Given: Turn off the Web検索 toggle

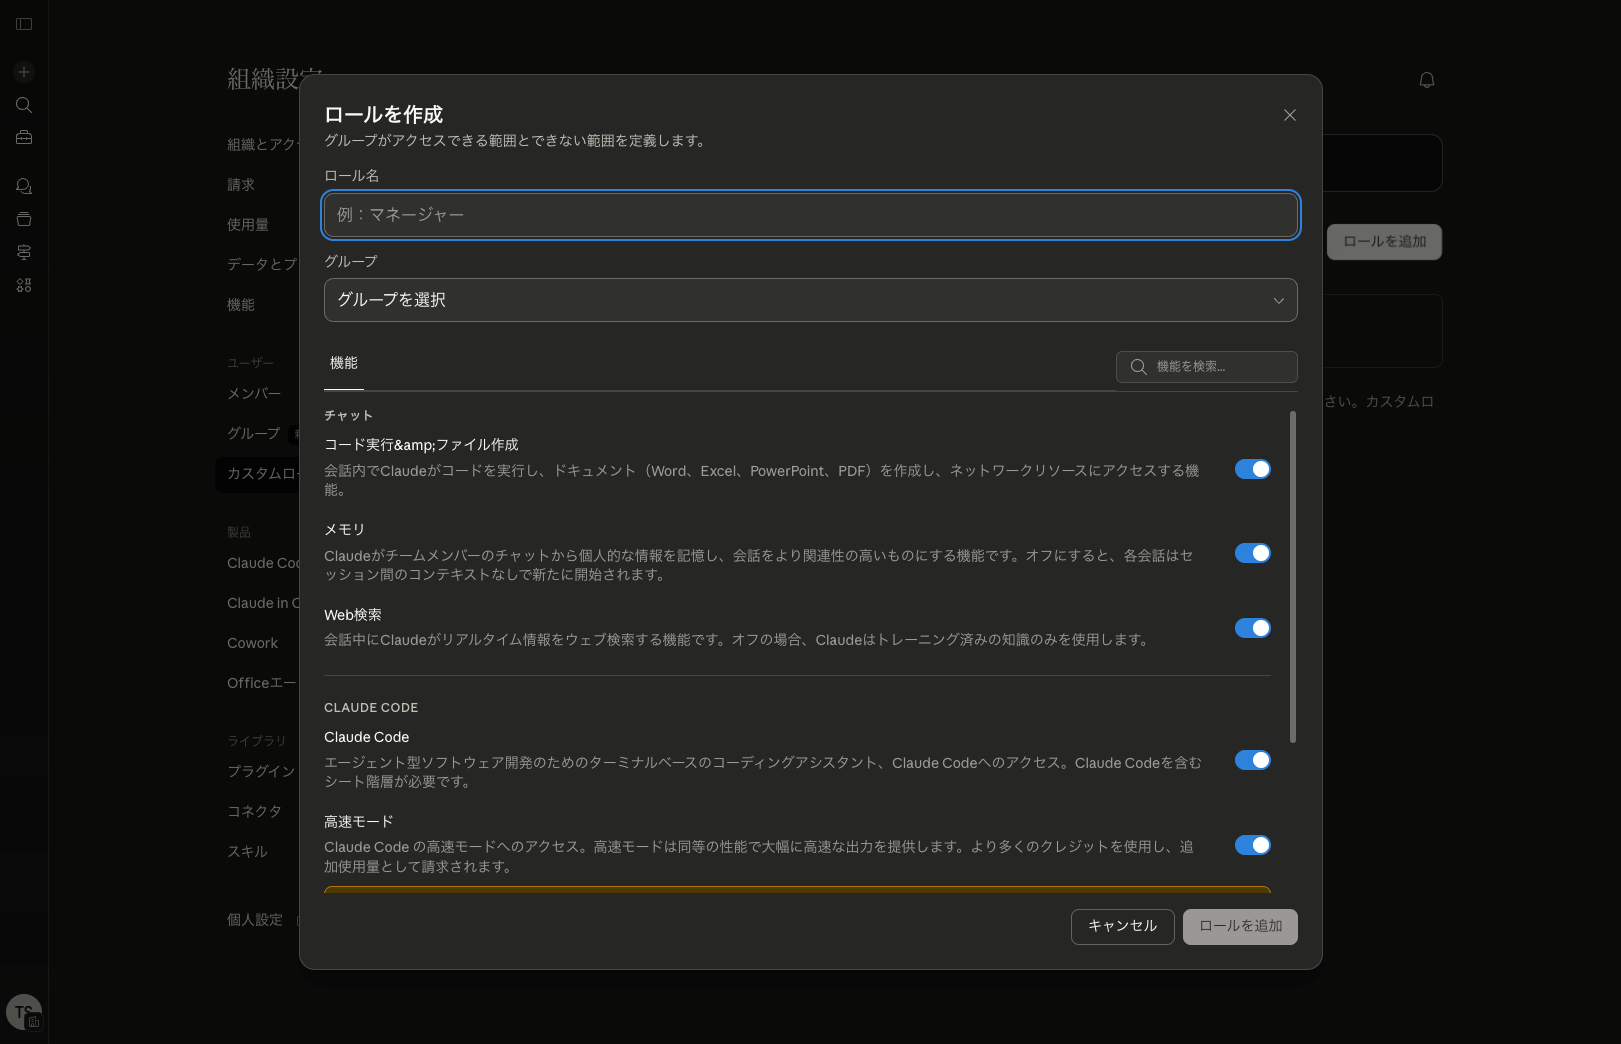Looking at the screenshot, I should pos(1252,628).
